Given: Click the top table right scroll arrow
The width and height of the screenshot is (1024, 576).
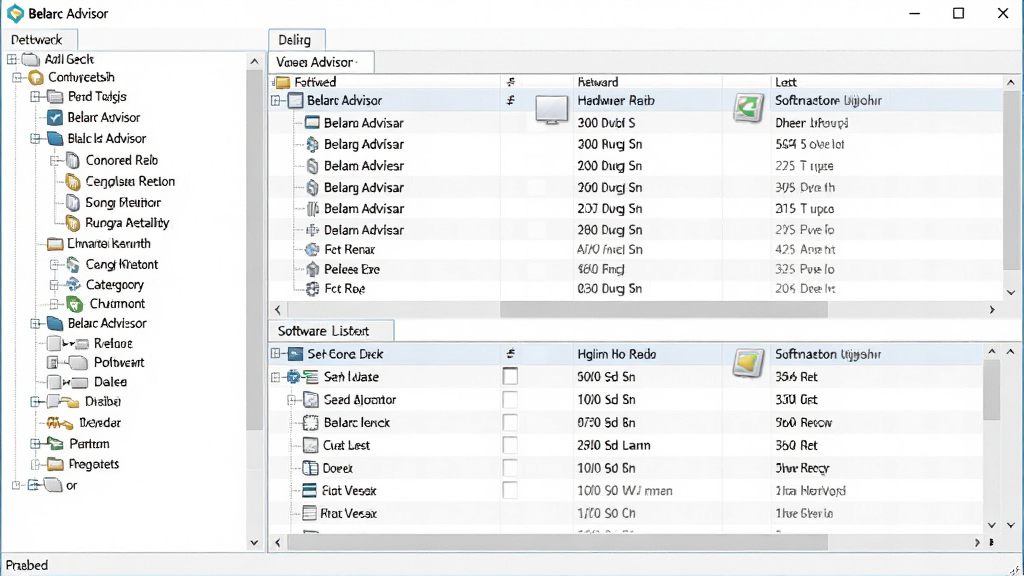Looking at the screenshot, I should pos(992,310).
